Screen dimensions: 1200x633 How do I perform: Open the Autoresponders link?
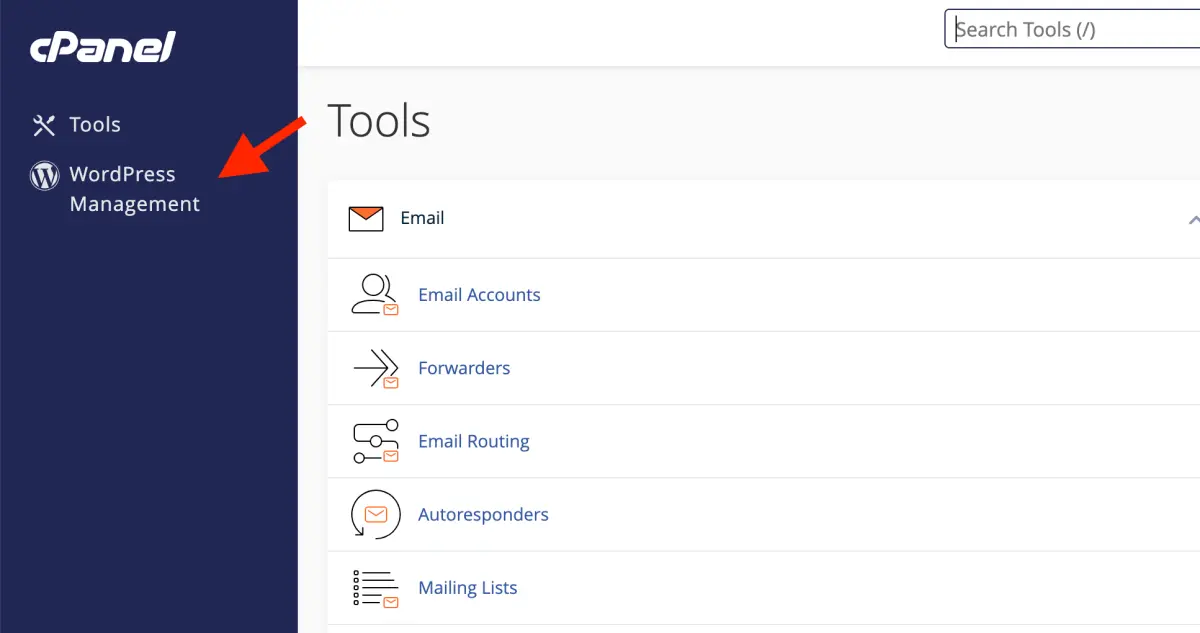(x=483, y=514)
